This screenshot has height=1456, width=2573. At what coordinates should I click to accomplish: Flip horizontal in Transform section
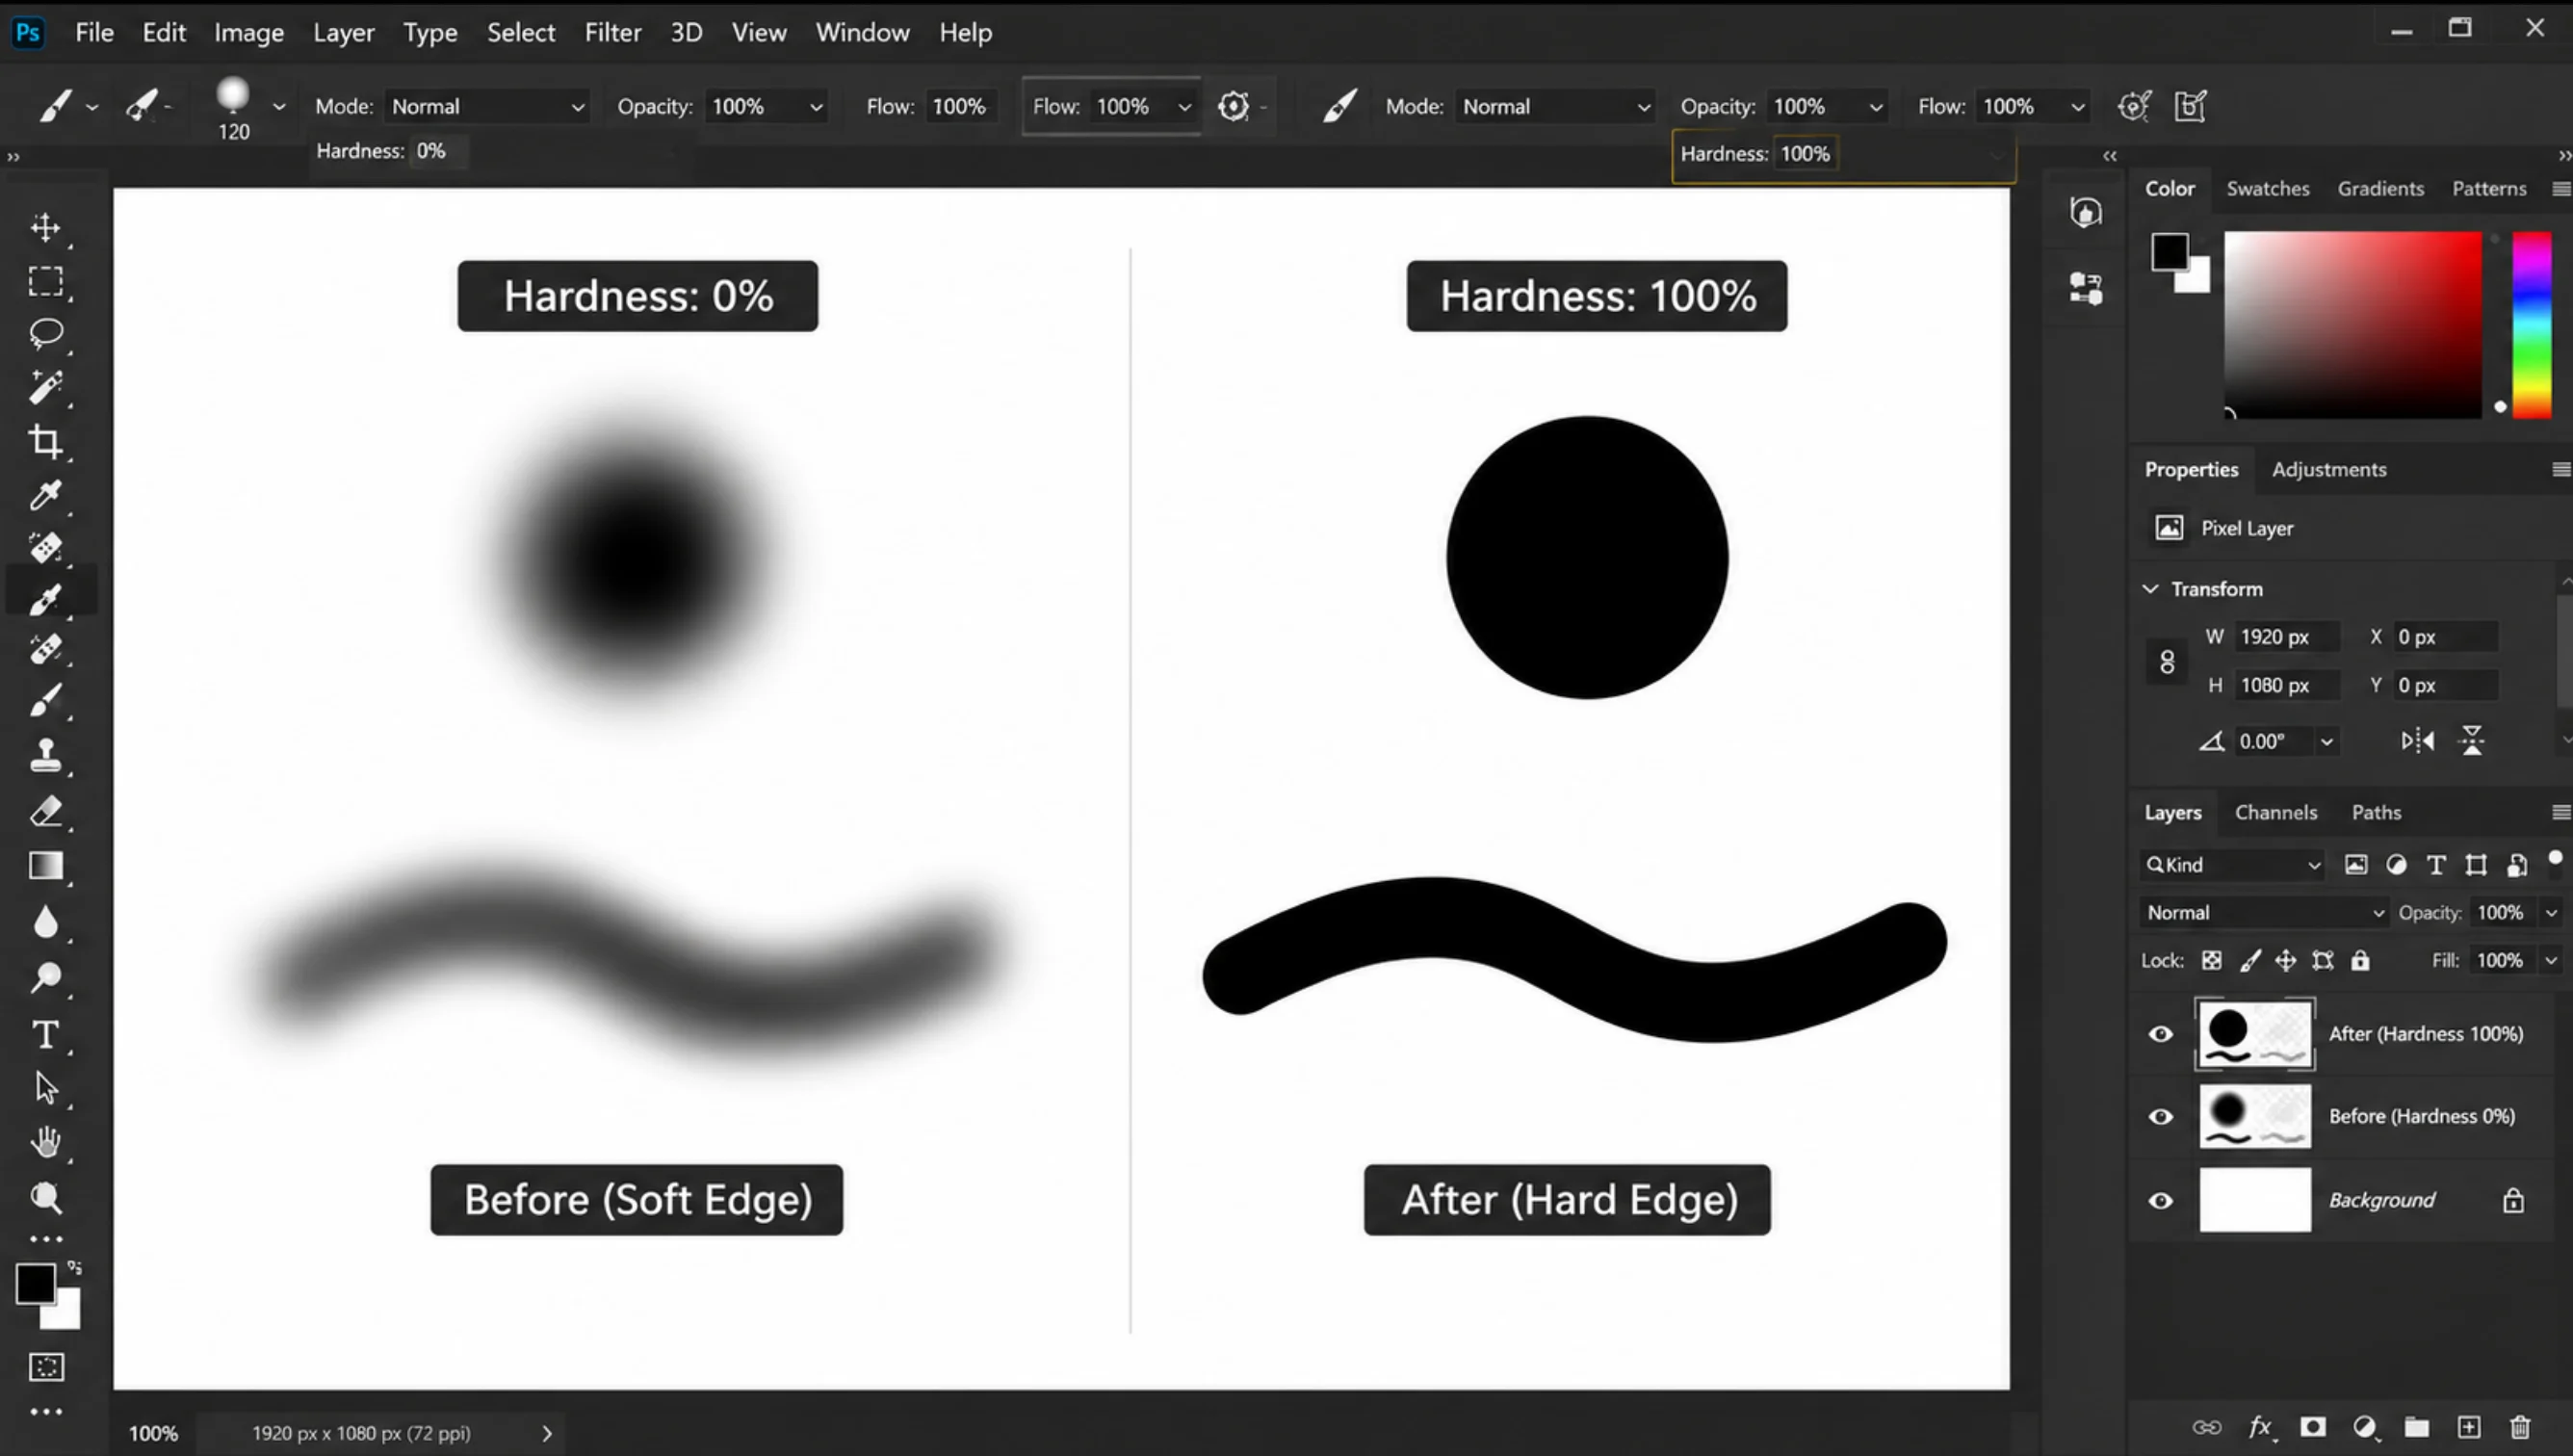click(x=2417, y=741)
